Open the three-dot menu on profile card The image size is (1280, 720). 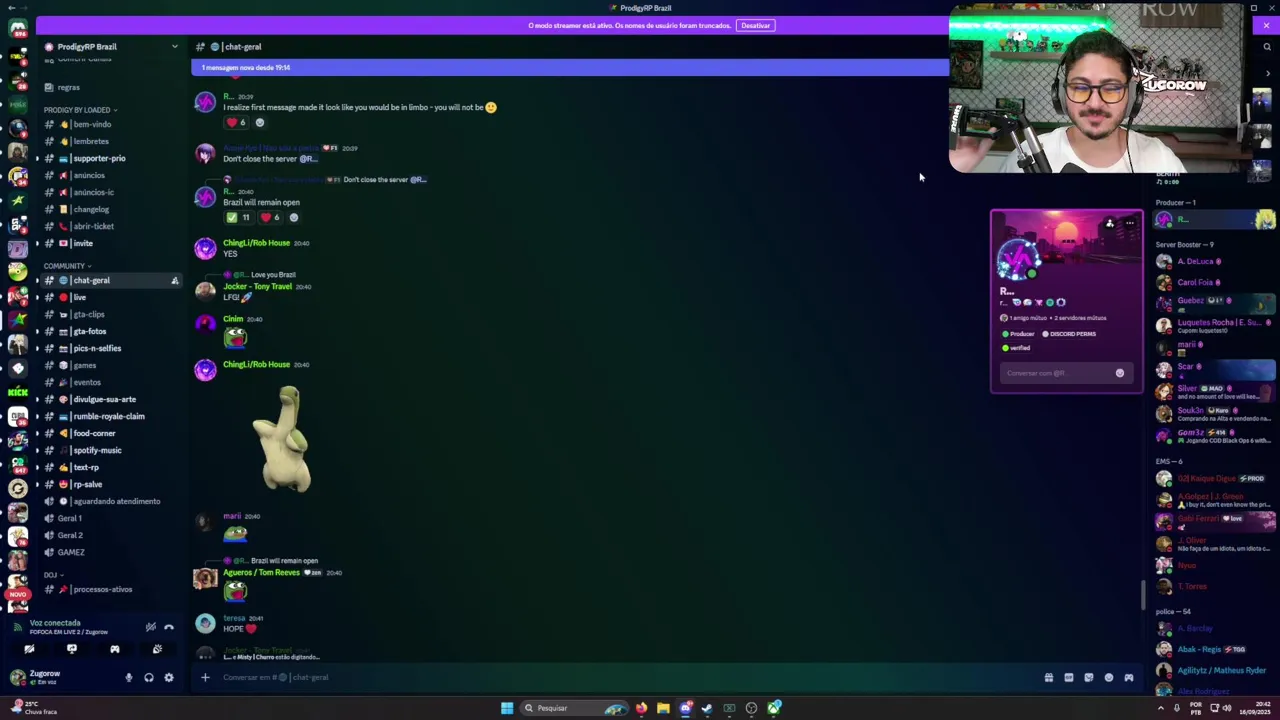coord(1130,223)
